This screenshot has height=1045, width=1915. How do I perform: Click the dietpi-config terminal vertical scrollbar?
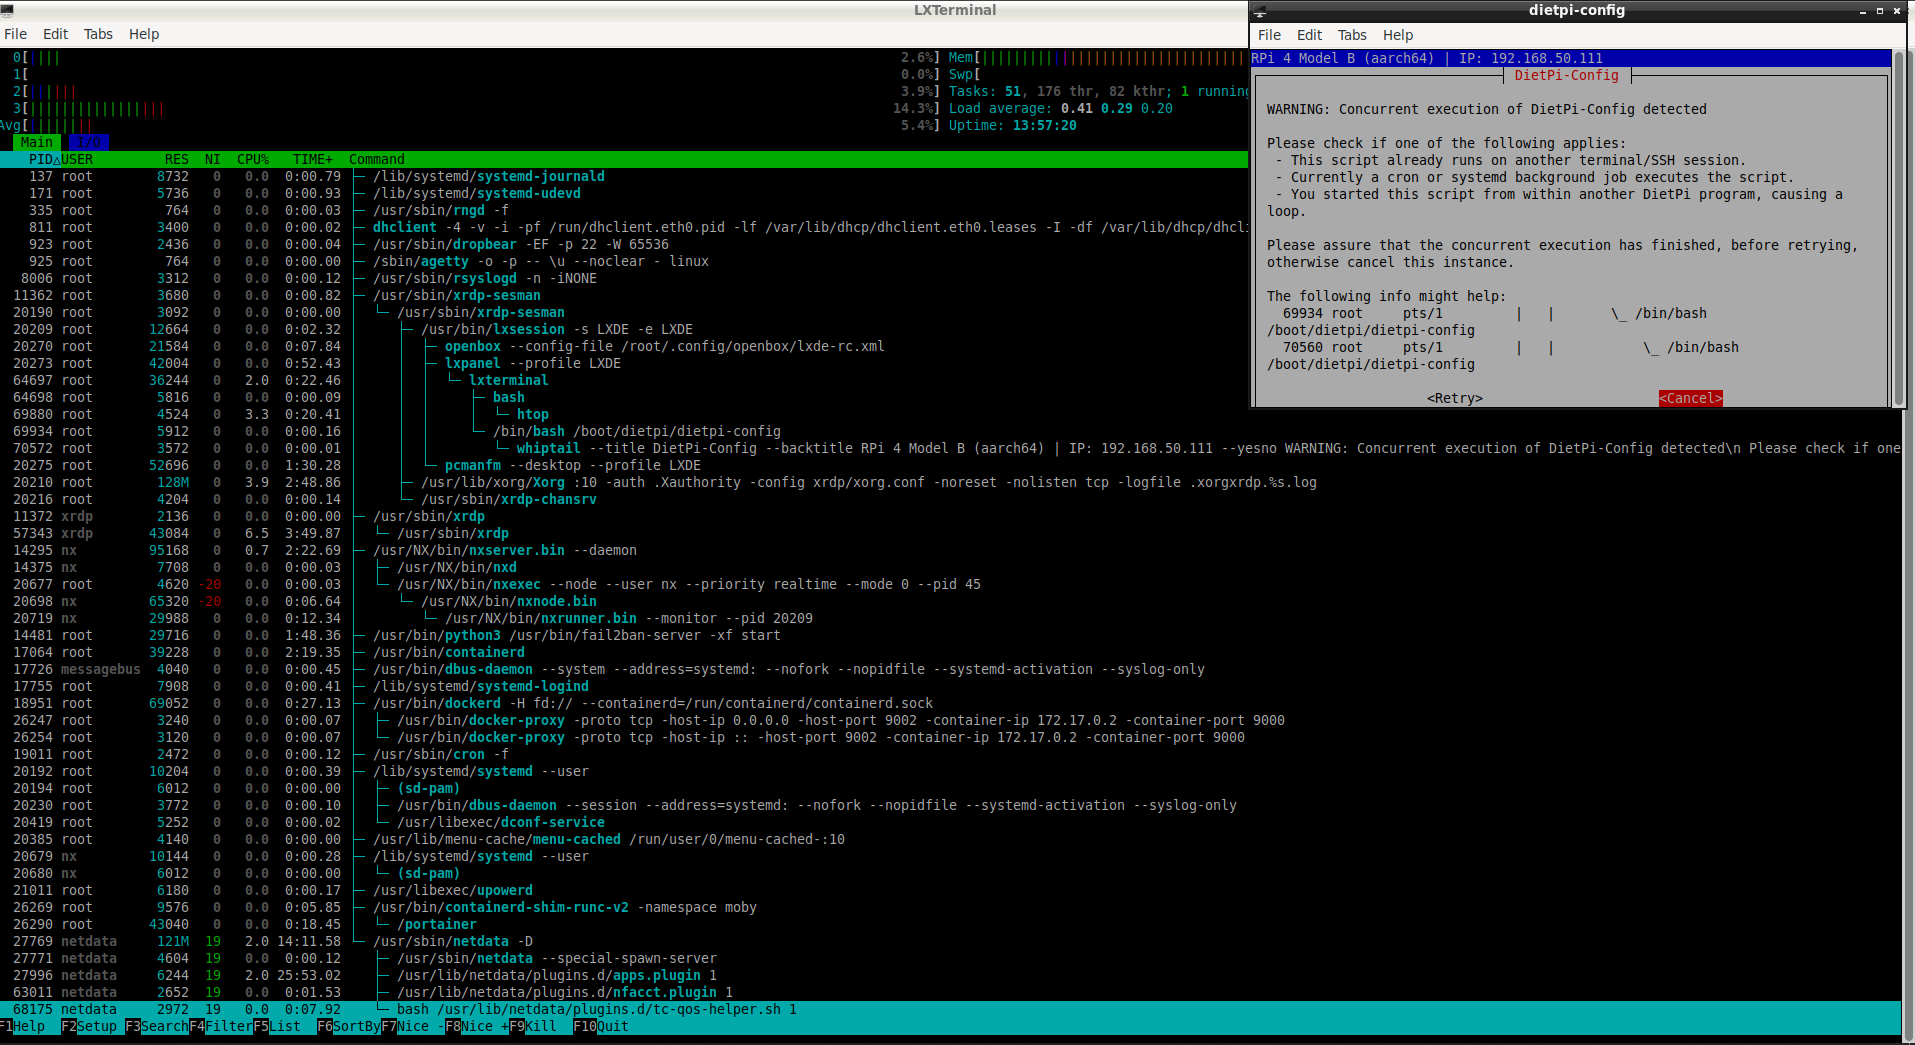1898,228
